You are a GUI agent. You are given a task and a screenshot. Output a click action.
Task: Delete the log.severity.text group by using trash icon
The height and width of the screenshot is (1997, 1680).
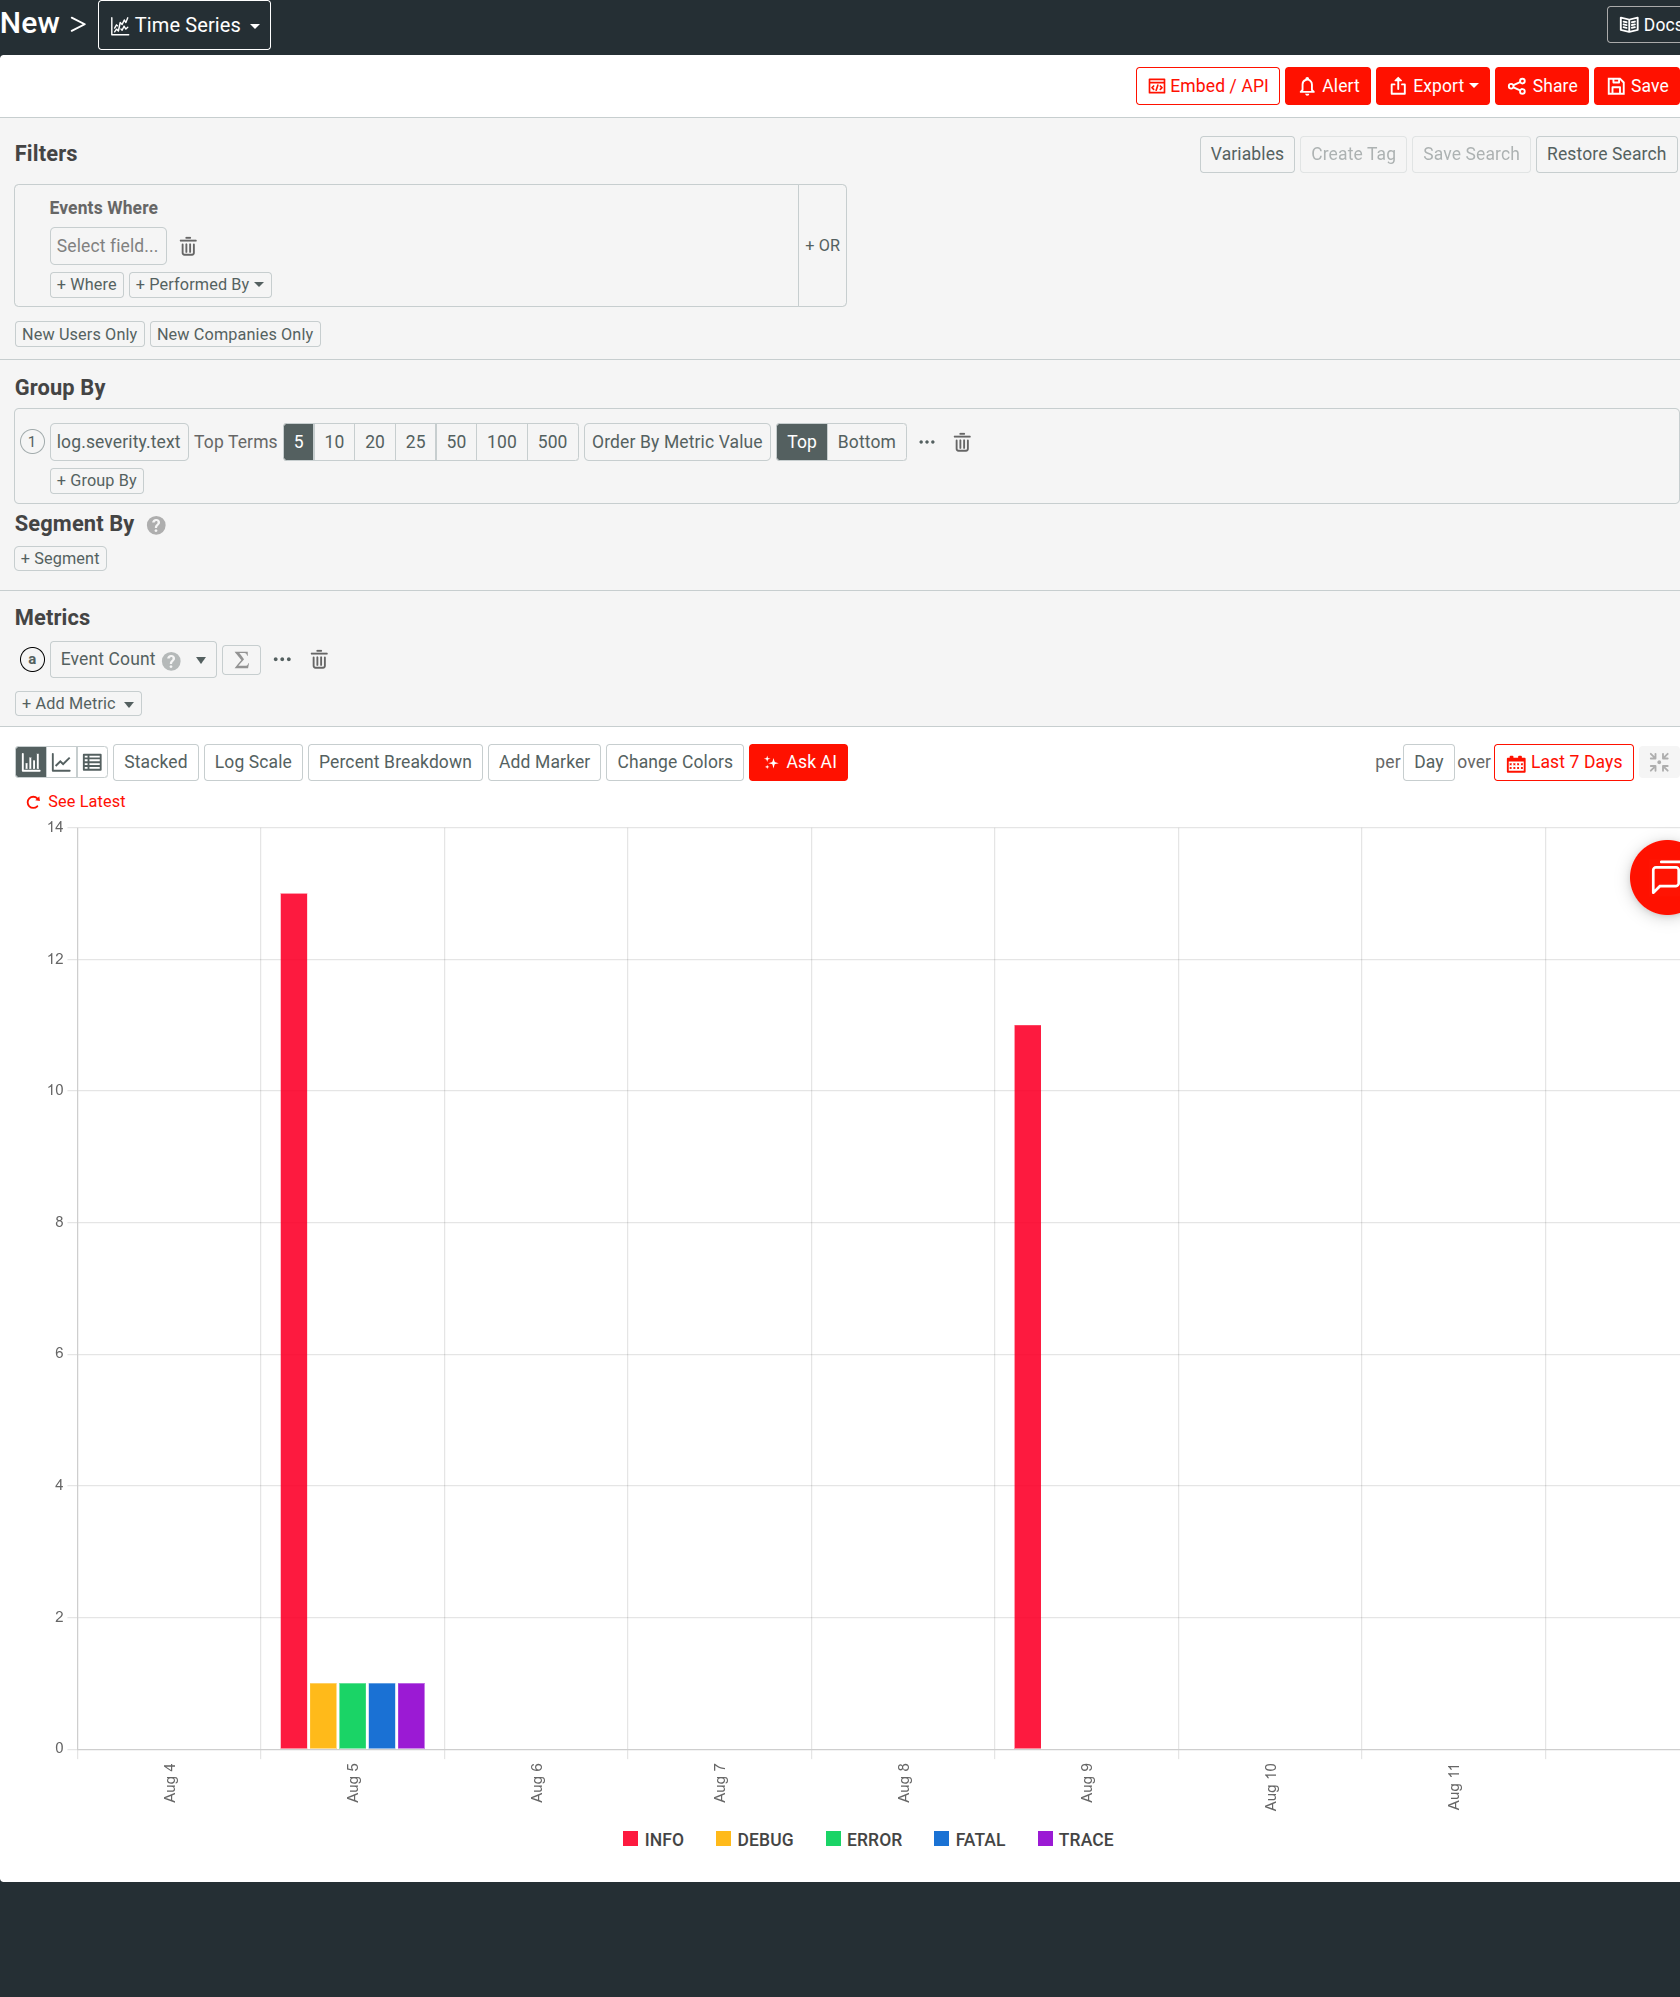point(961,442)
